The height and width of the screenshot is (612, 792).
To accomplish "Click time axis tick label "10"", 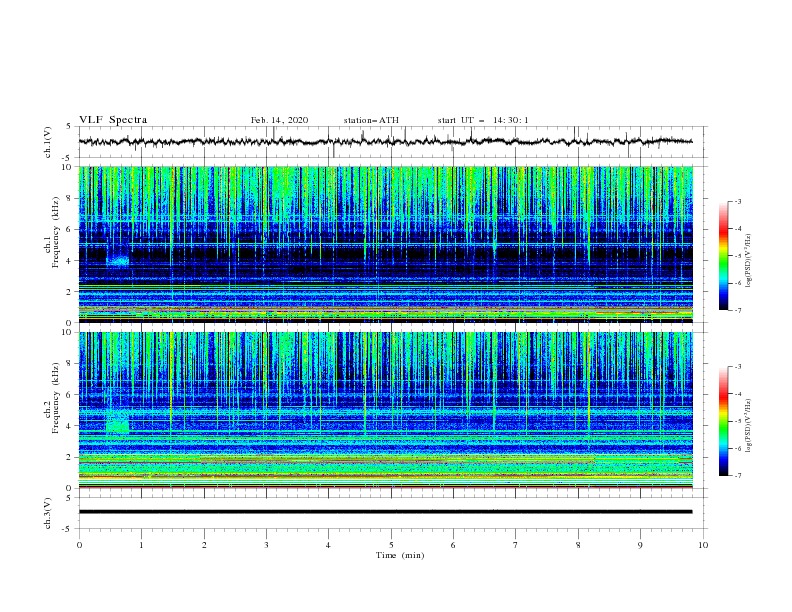I will 703,545.
